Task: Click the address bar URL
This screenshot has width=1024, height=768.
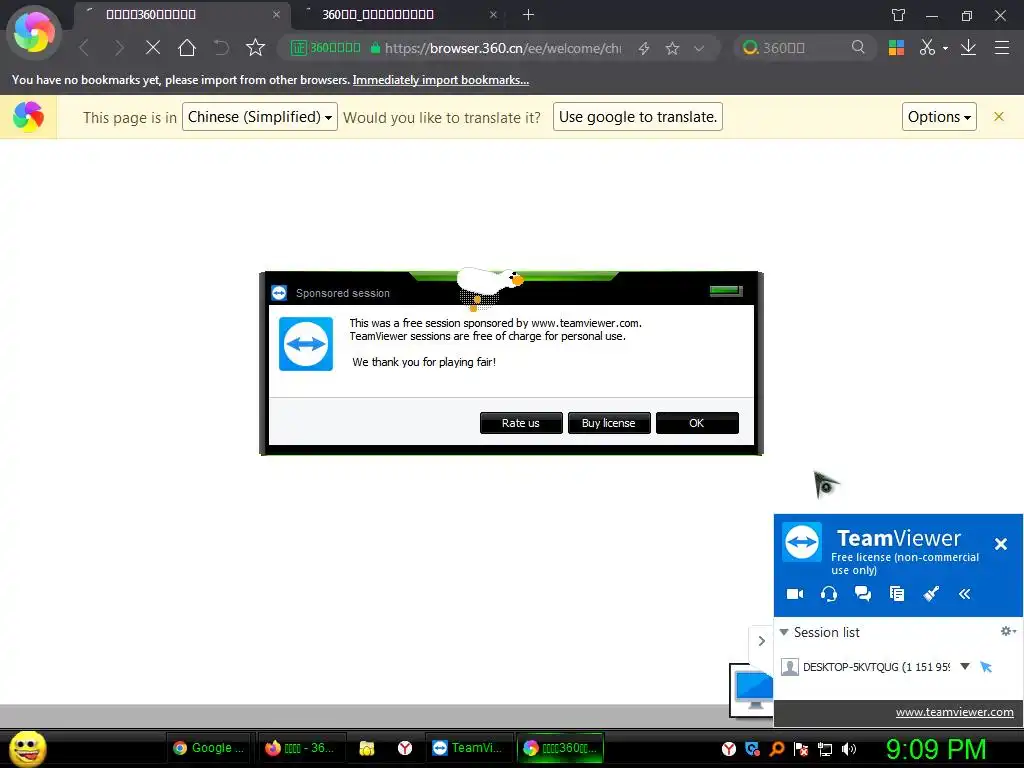Action: [x=503, y=48]
